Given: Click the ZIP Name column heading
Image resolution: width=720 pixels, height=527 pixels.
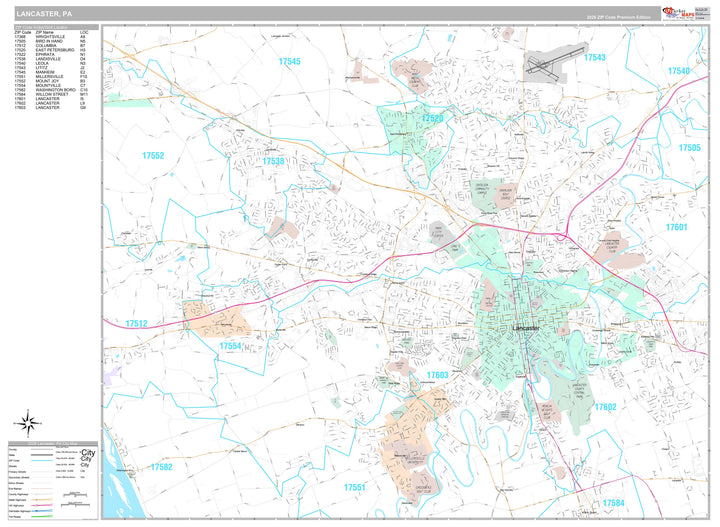Looking at the screenshot, I should pyautogui.click(x=45, y=33).
